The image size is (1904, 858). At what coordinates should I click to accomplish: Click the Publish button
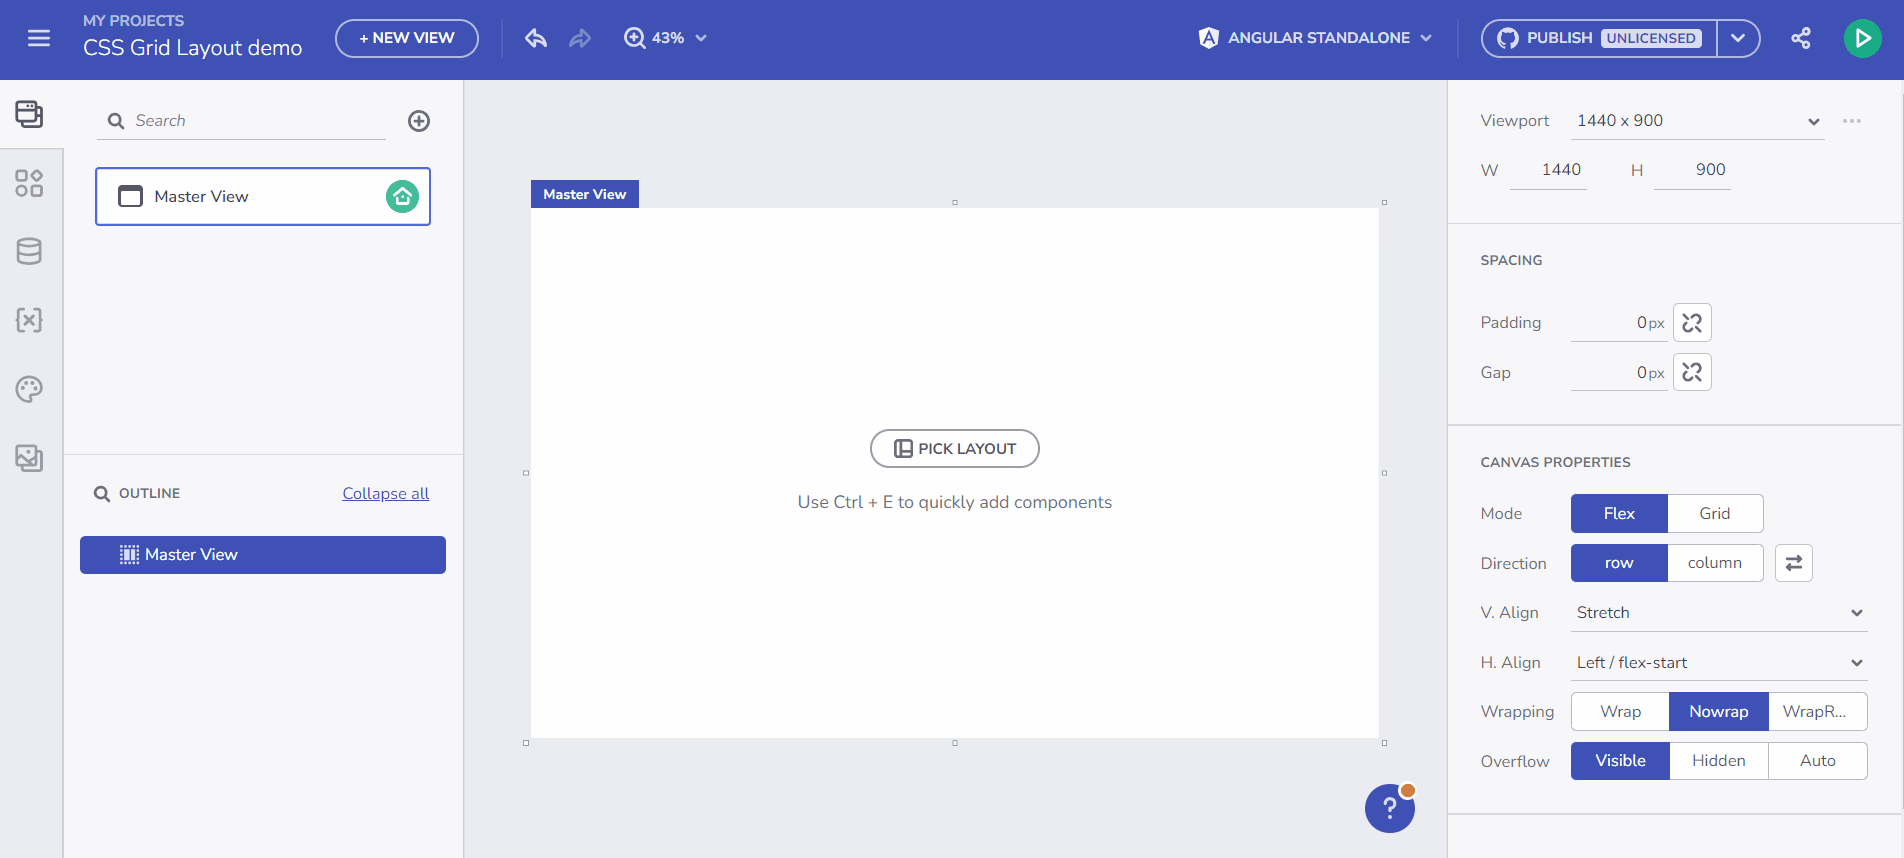(1600, 38)
